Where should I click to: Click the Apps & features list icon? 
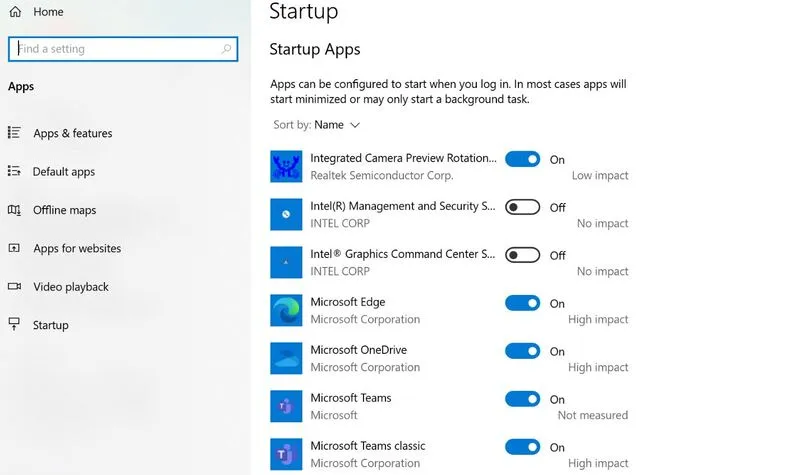14,133
